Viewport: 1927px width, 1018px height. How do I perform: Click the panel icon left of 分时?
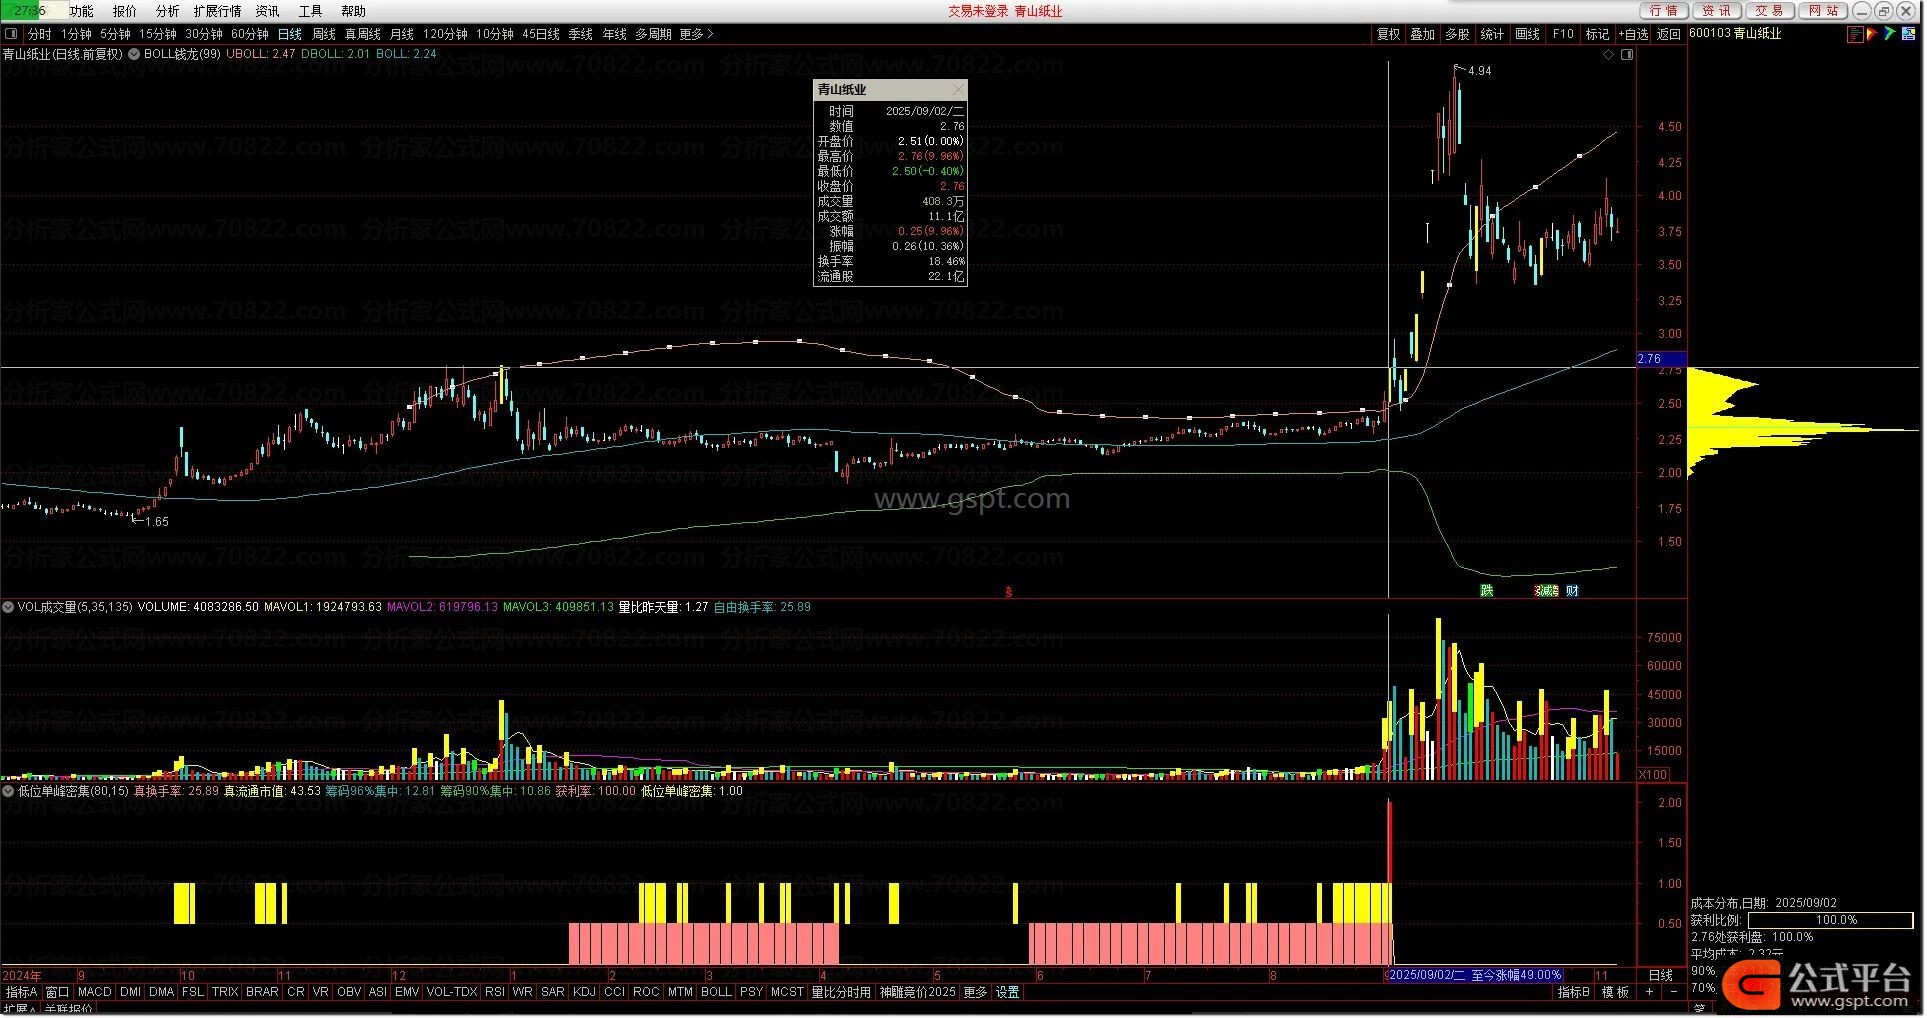coord(11,34)
